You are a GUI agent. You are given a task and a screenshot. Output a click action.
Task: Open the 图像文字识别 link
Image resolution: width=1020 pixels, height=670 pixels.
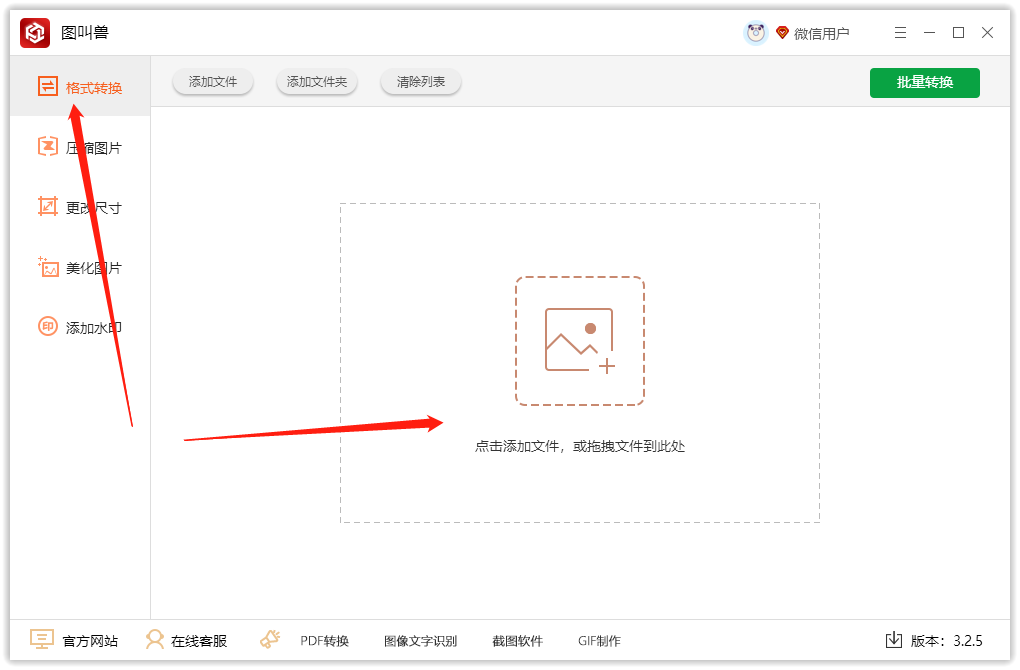[420, 640]
